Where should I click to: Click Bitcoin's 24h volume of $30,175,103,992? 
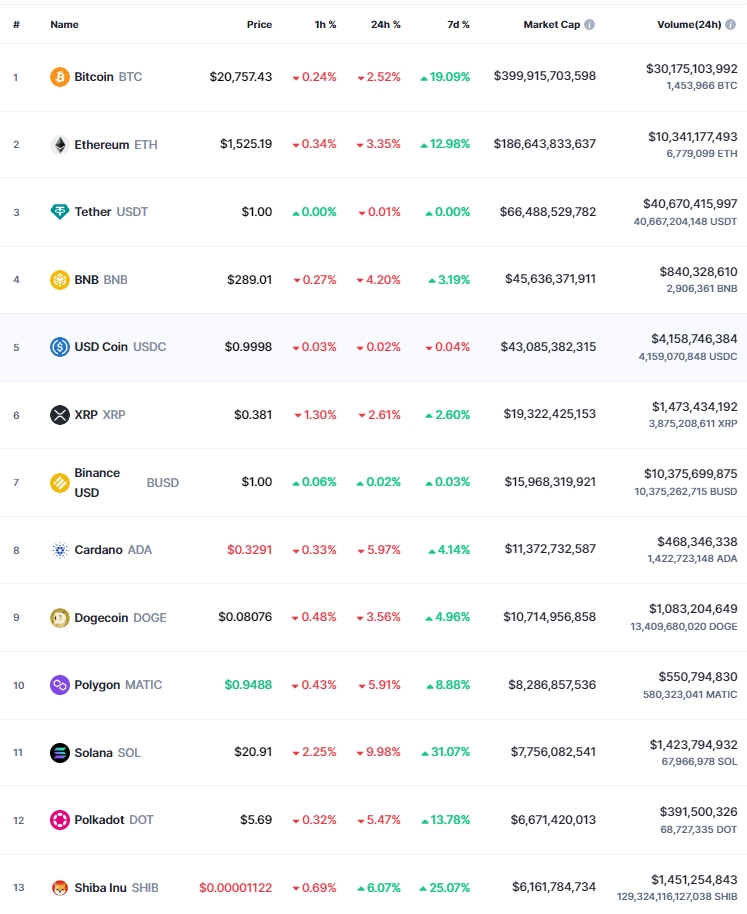[x=692, y=69]
